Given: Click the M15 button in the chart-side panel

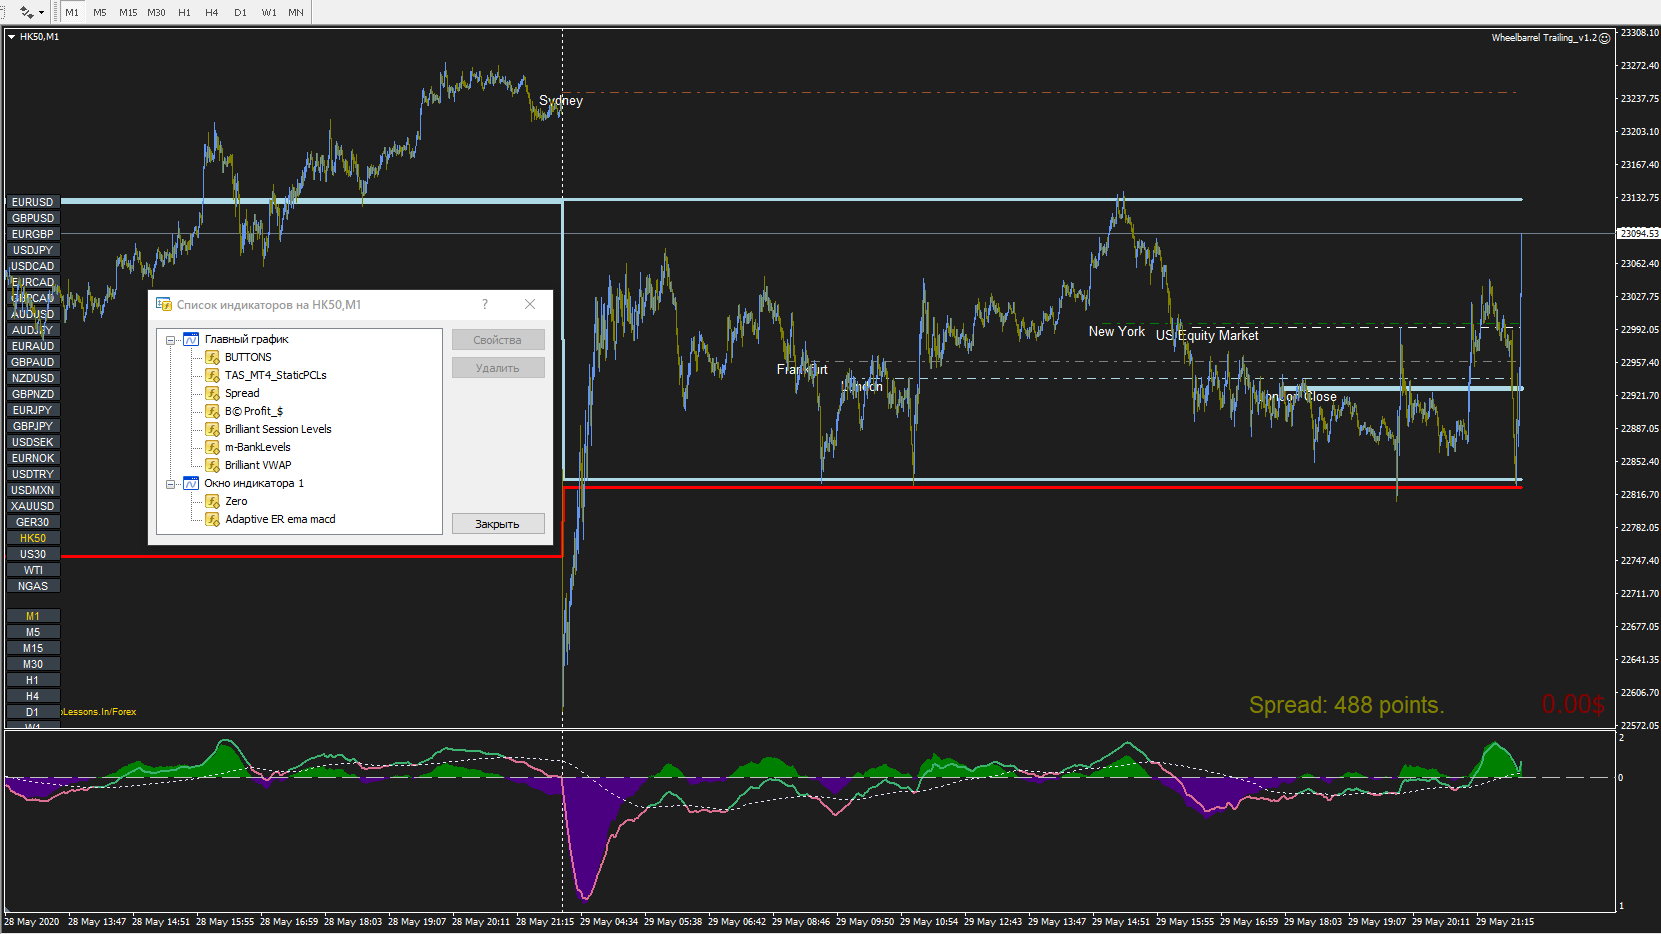Looking at the screenshot, I should tap(33, 648).
